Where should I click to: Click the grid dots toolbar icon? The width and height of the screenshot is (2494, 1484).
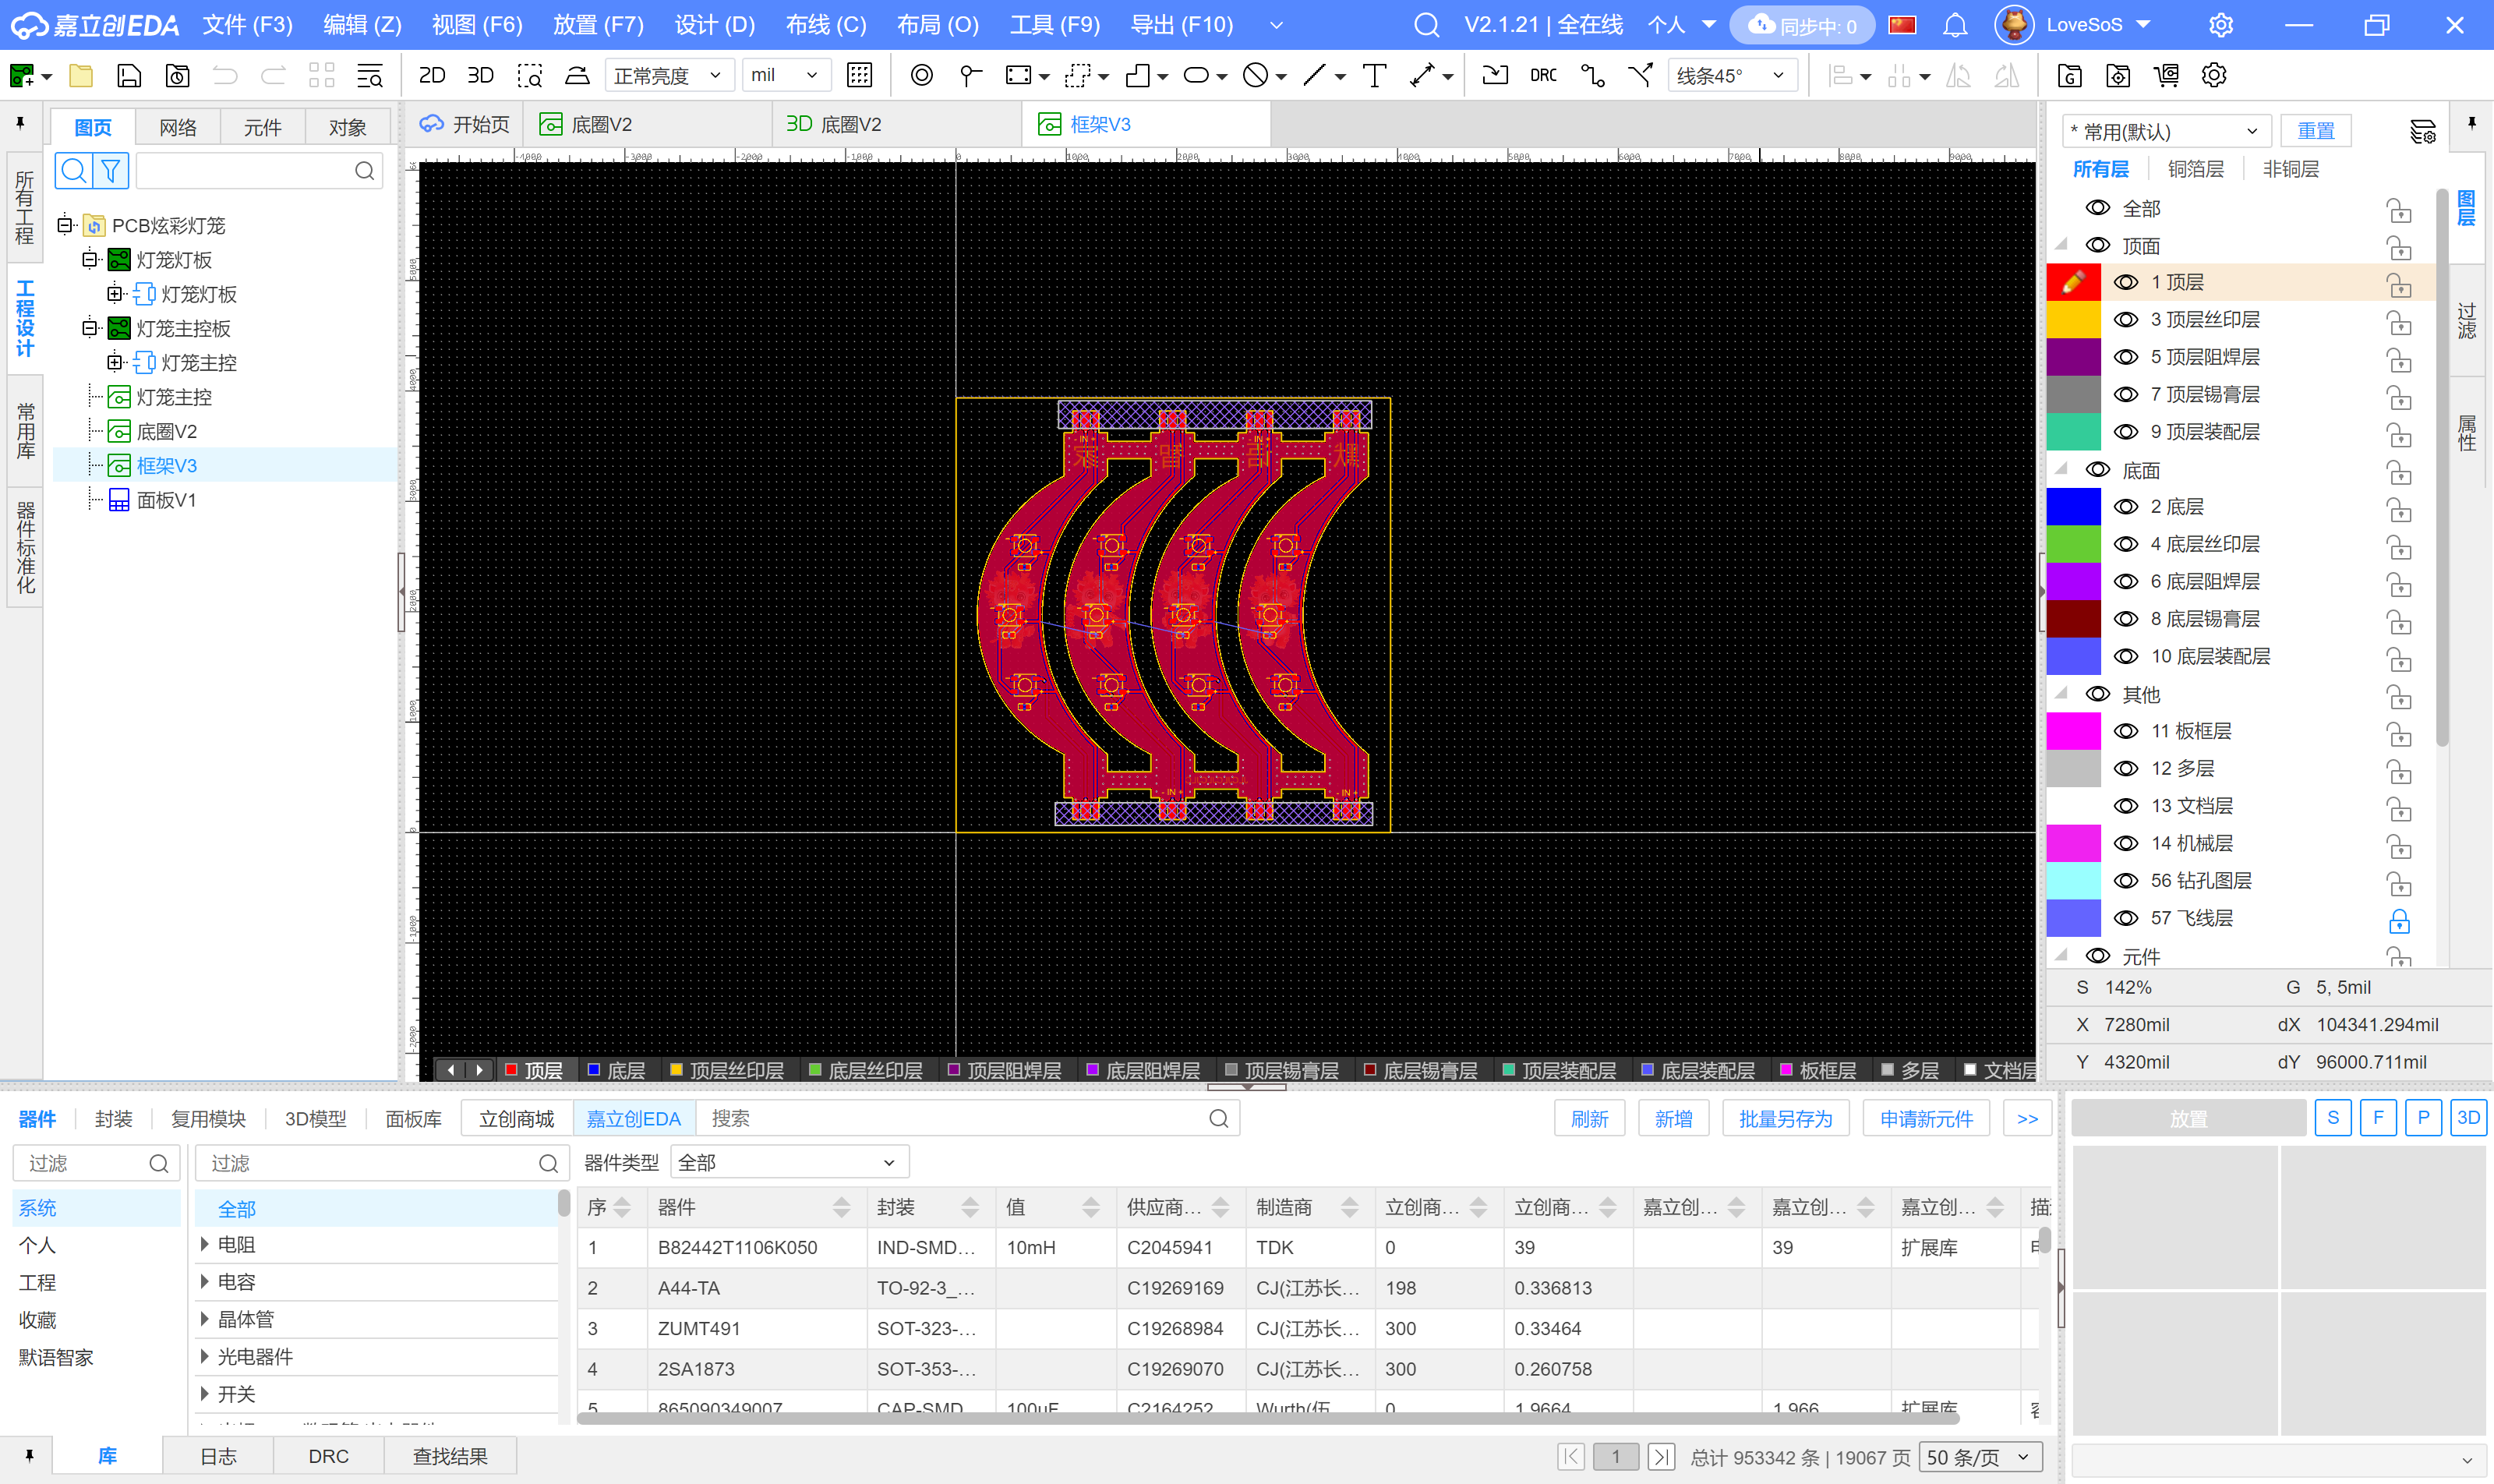click(x=859, y=75)
